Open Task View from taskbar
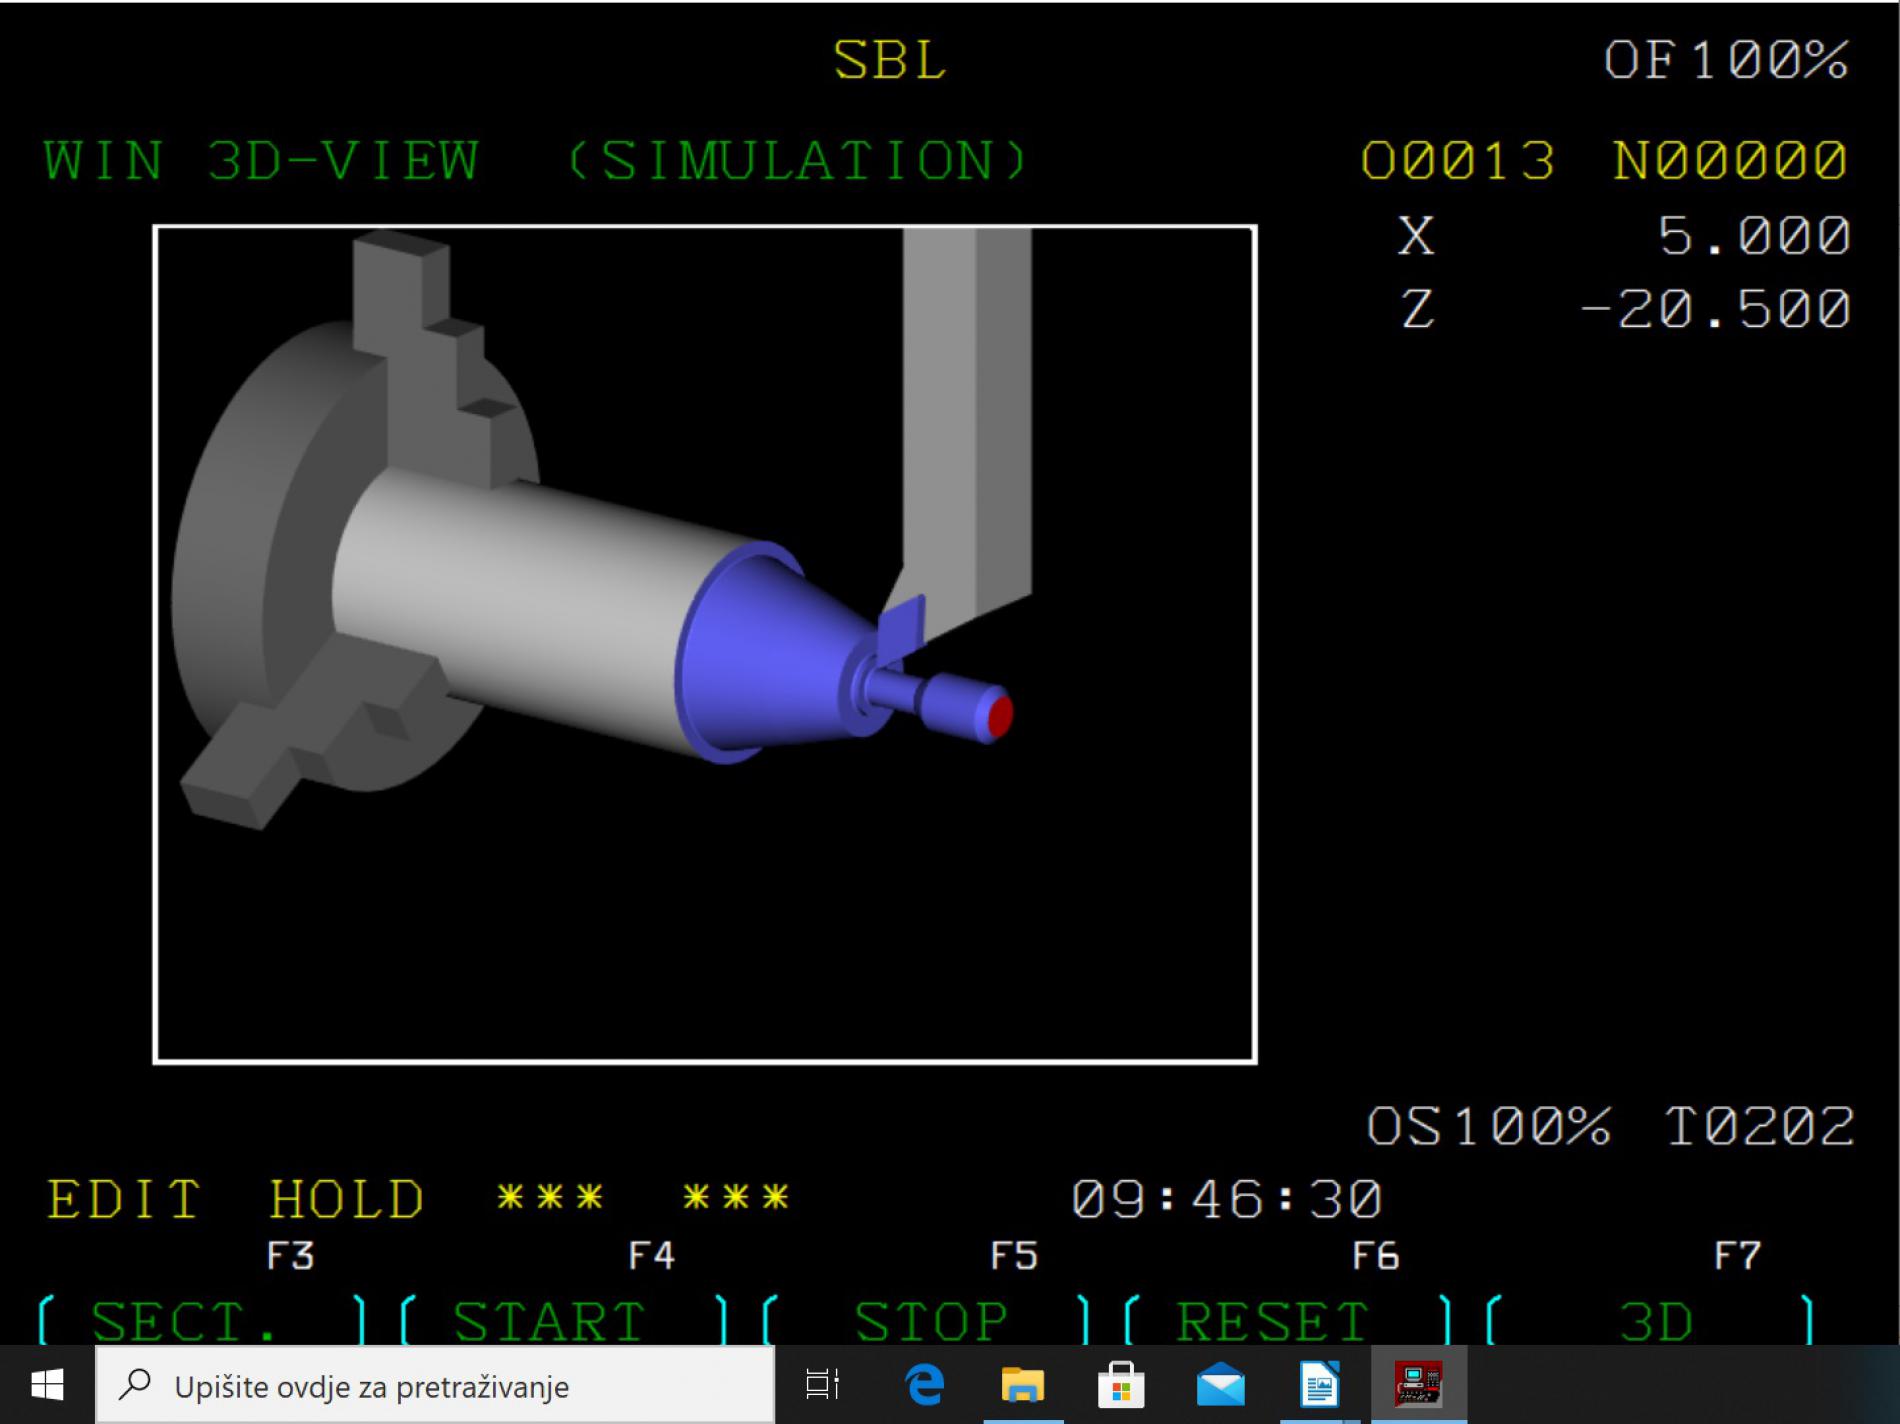 (822, 1386)
